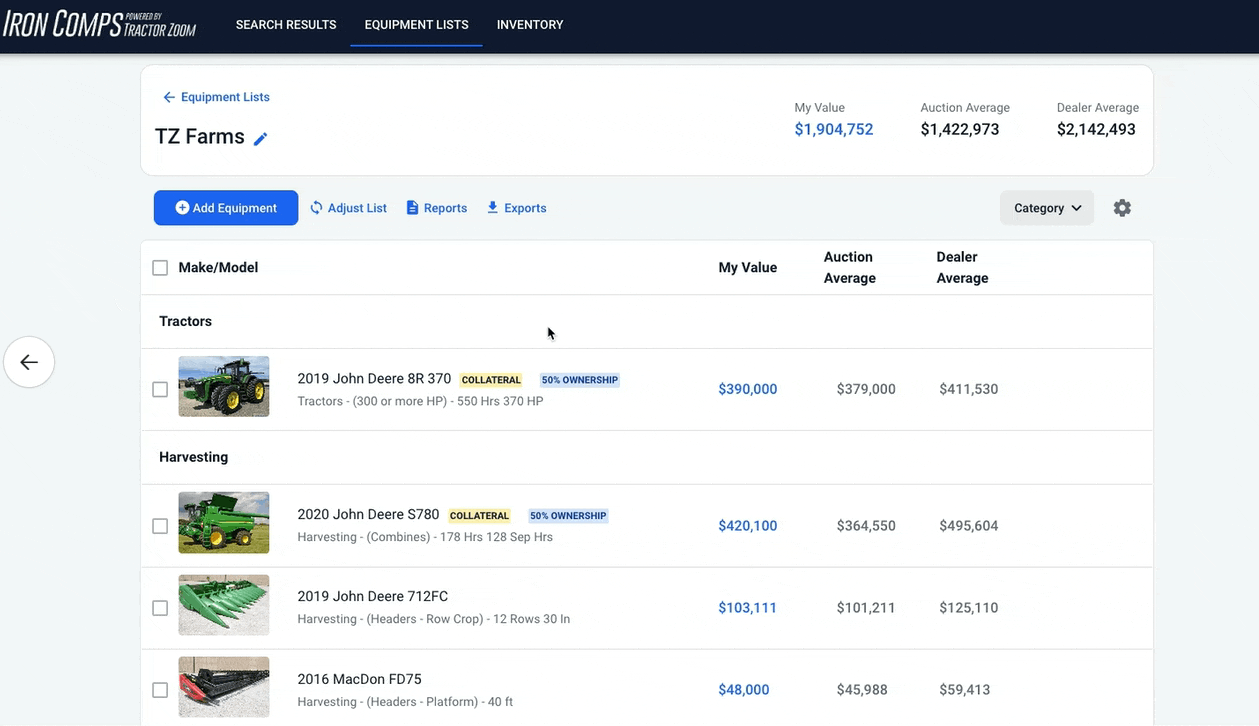Click the COLLATERAL tag on 8R 370
Screen dimensions: 1259x726
(491, 380)
